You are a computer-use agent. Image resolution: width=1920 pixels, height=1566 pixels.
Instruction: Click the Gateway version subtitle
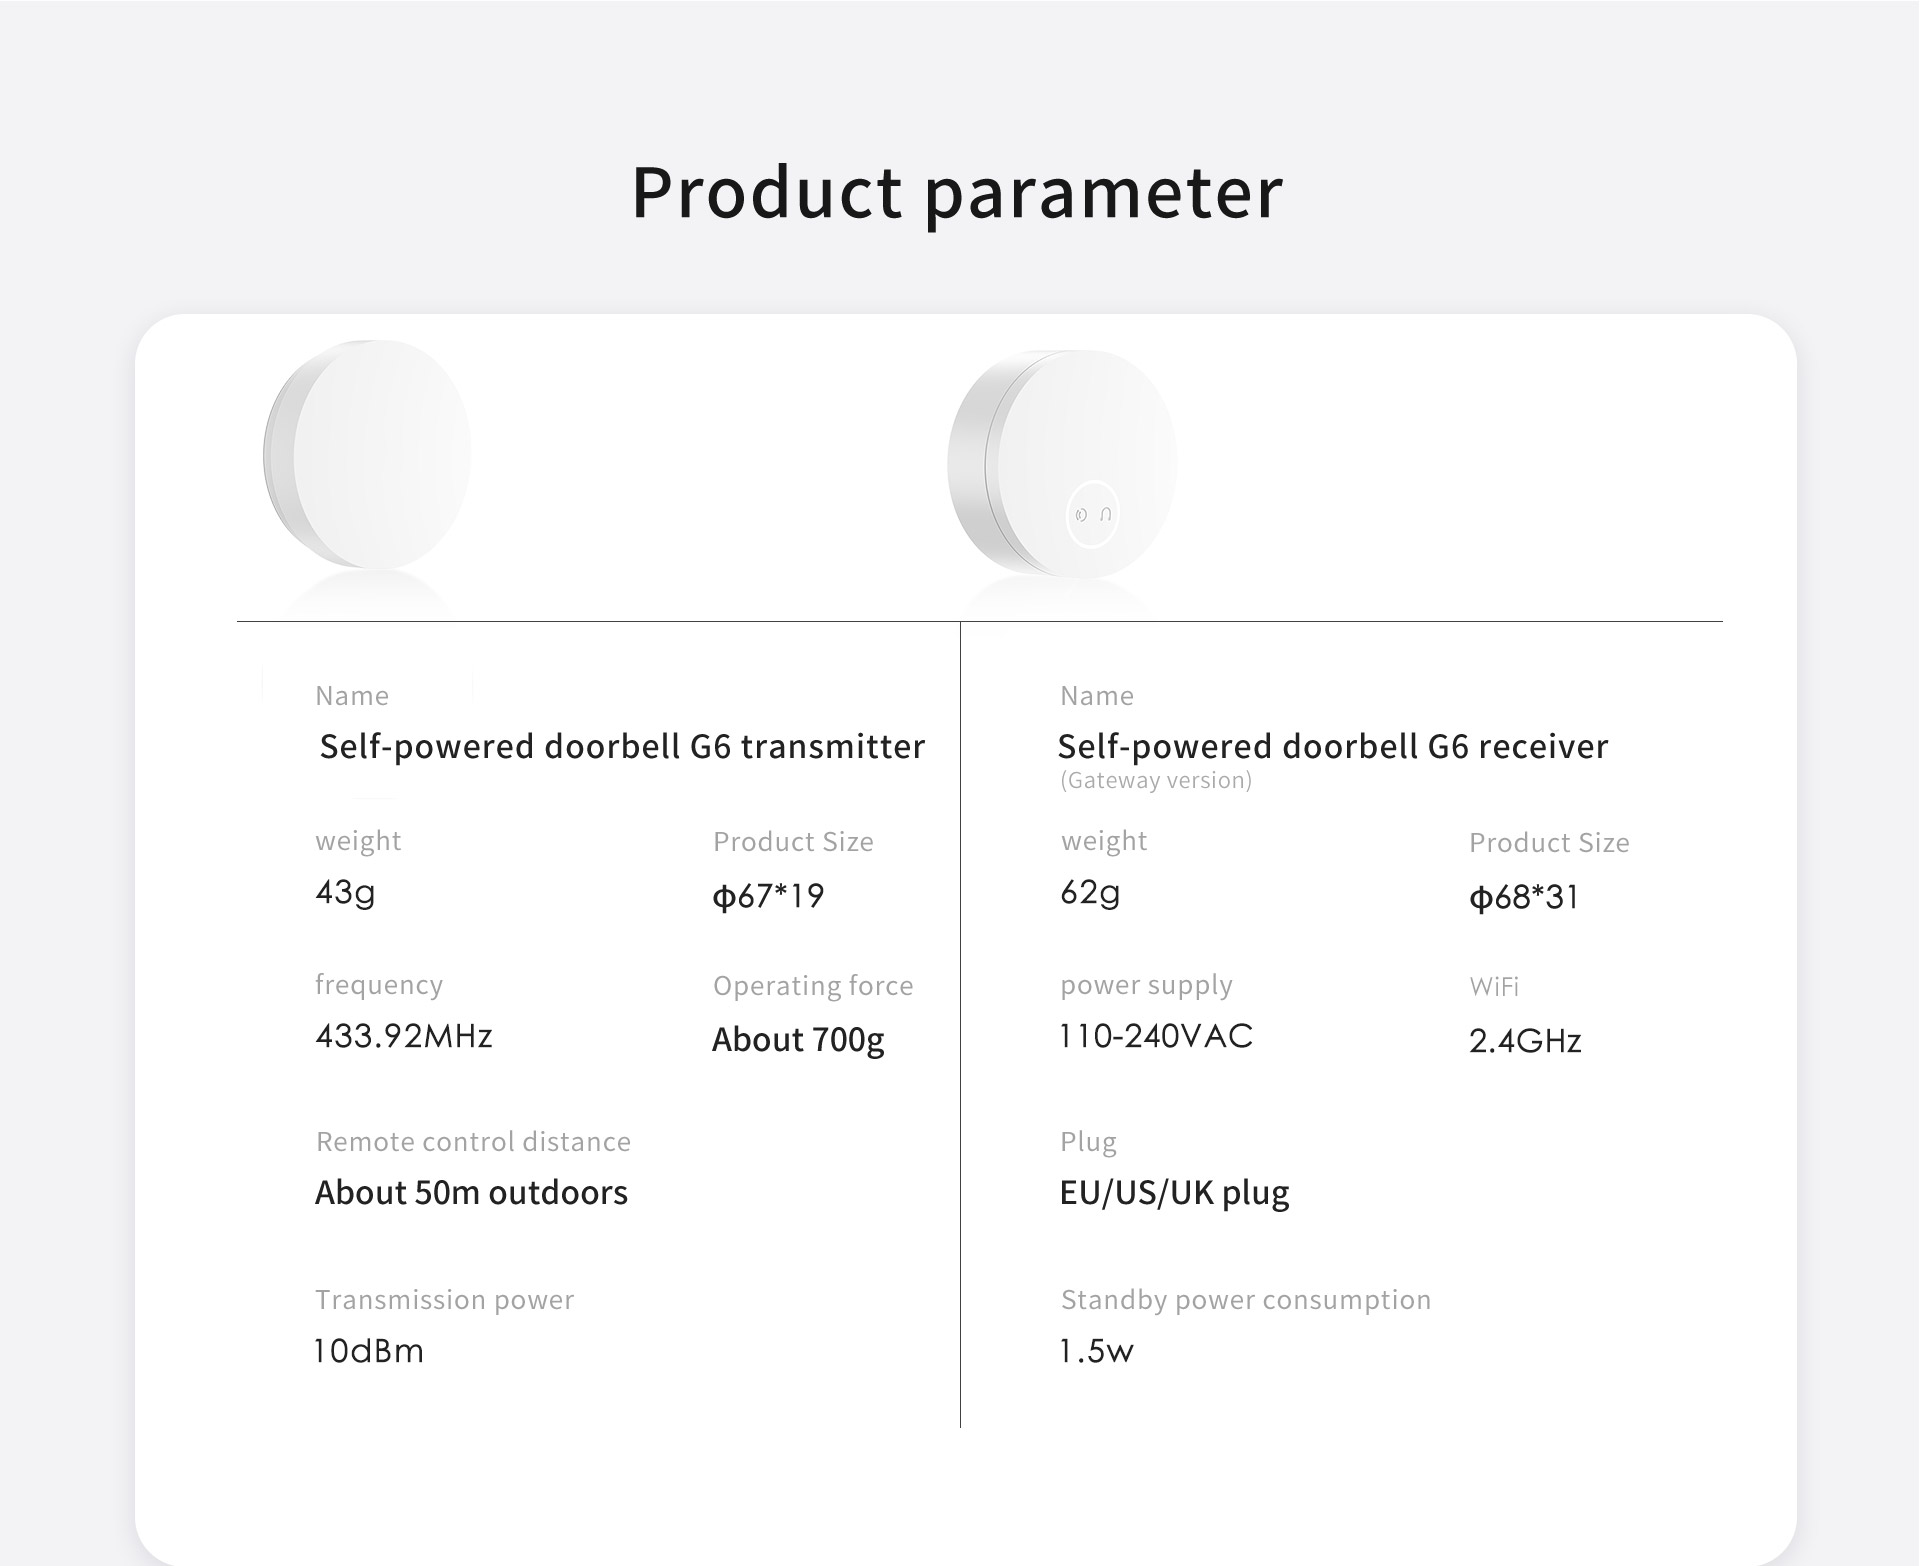tap(1156, 780)
